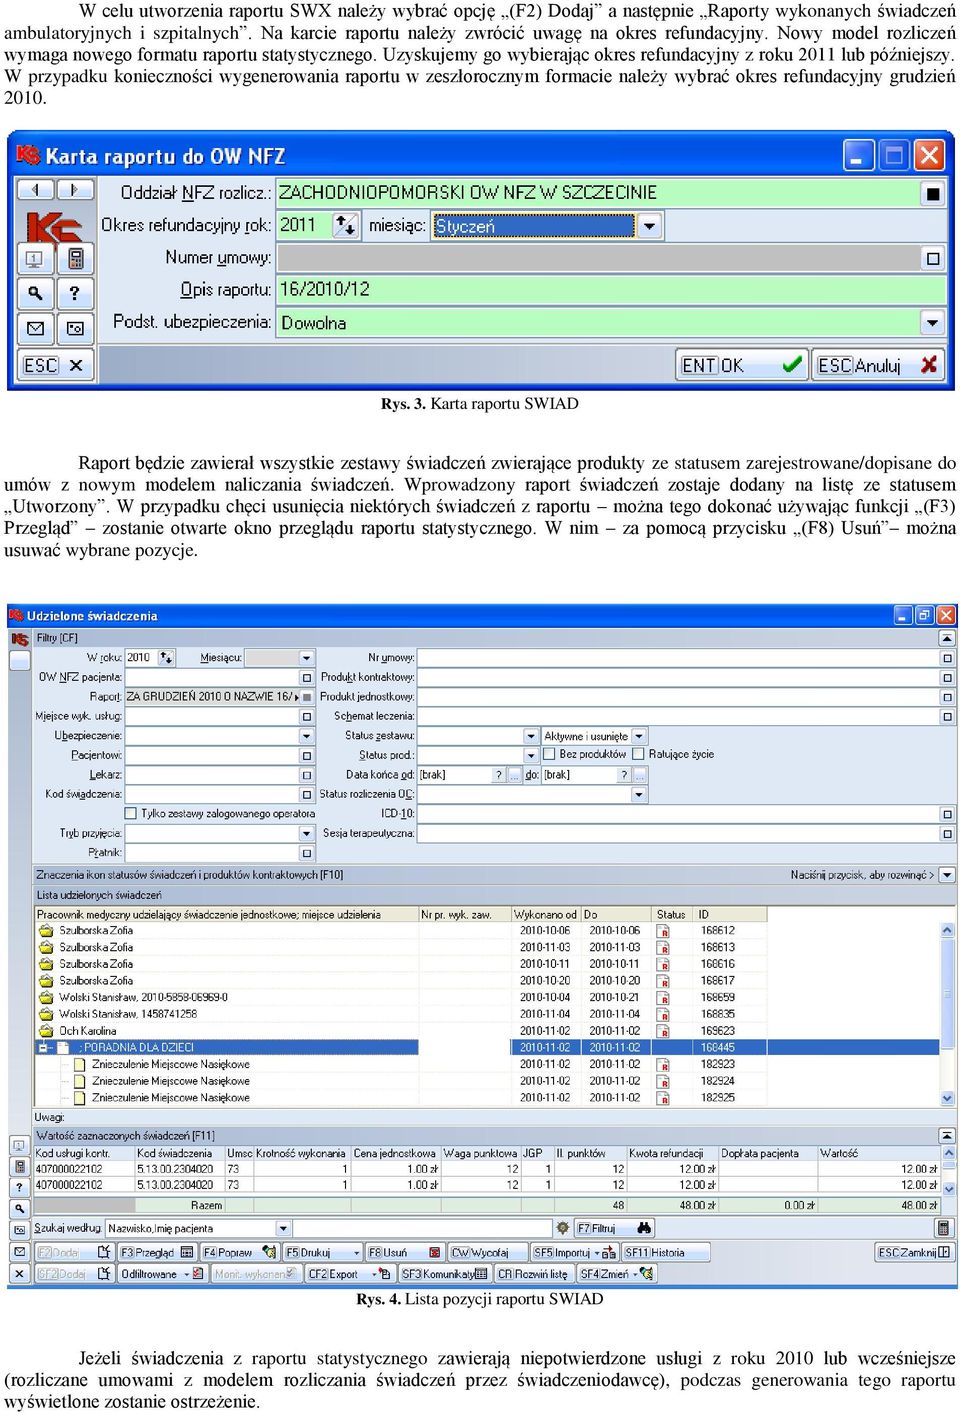The height and width of the screenshot is (1414, 960).
Task: Click CF2 Export button
Action: click(x=349, y=1274)
